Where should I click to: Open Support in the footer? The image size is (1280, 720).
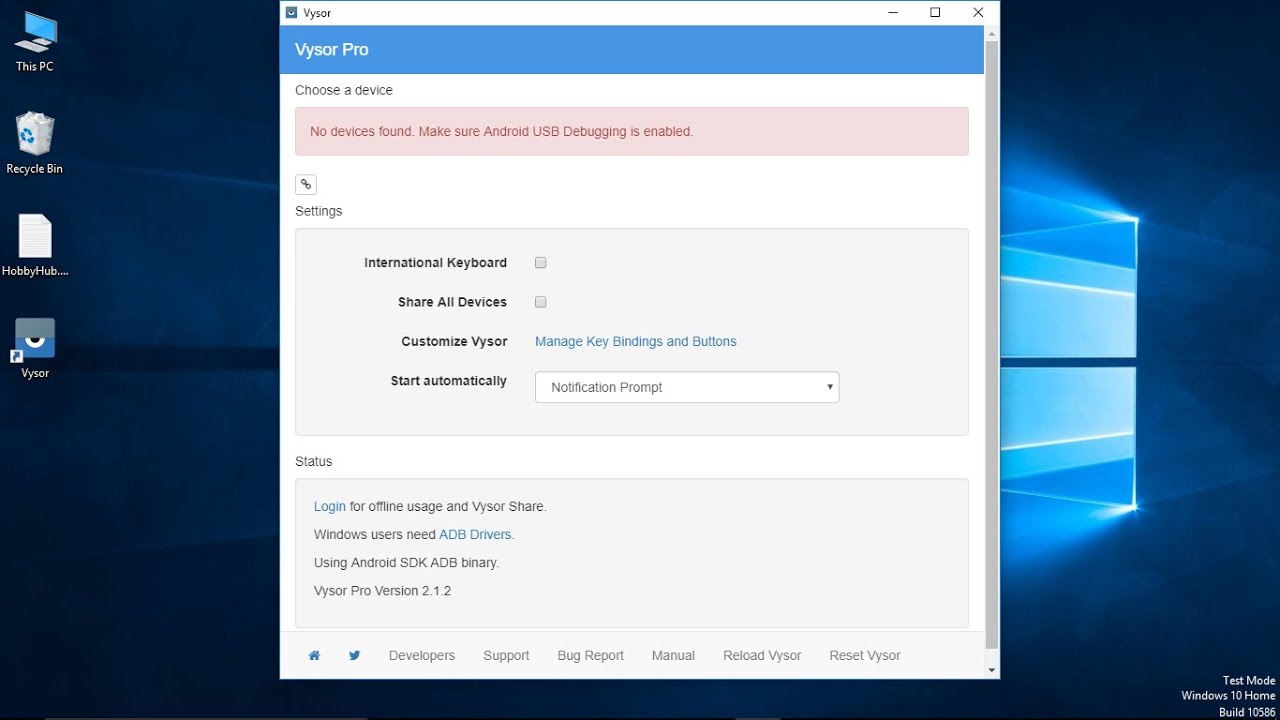[x=506, y=656]
